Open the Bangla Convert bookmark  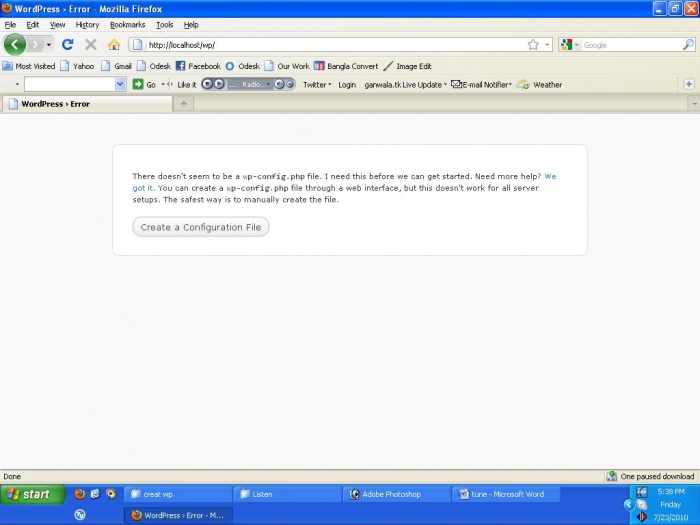tap(346, 66)
